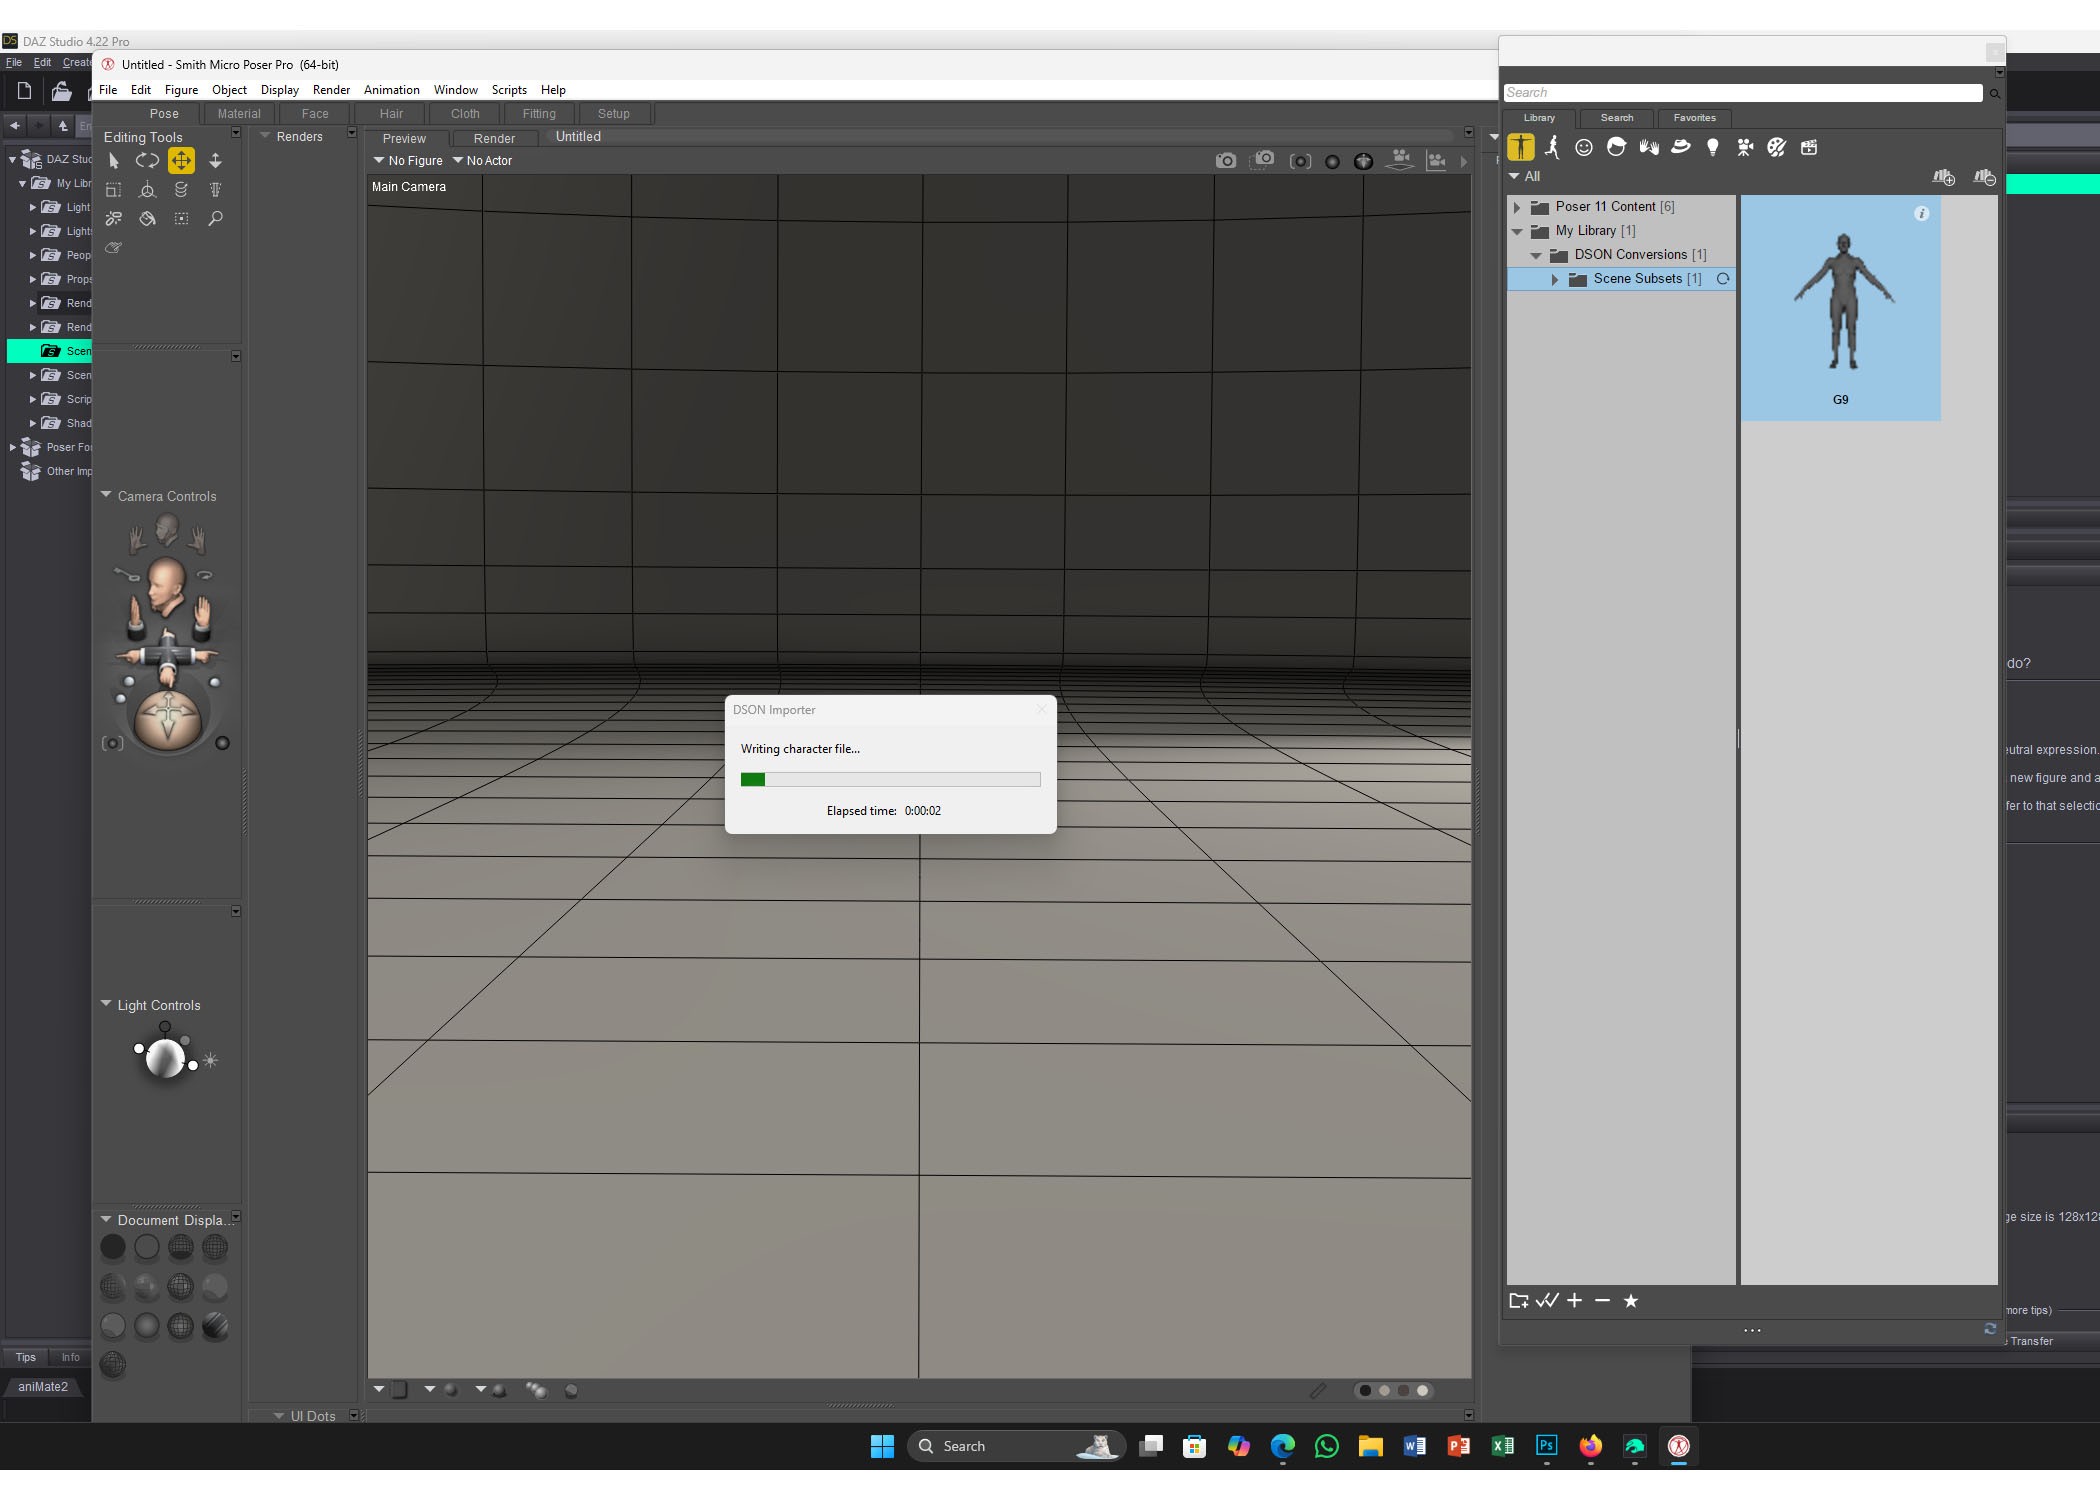Open the Lights bulb category
Viewport: 2100px width, 1500px height.
click(x=1713, y=147)
